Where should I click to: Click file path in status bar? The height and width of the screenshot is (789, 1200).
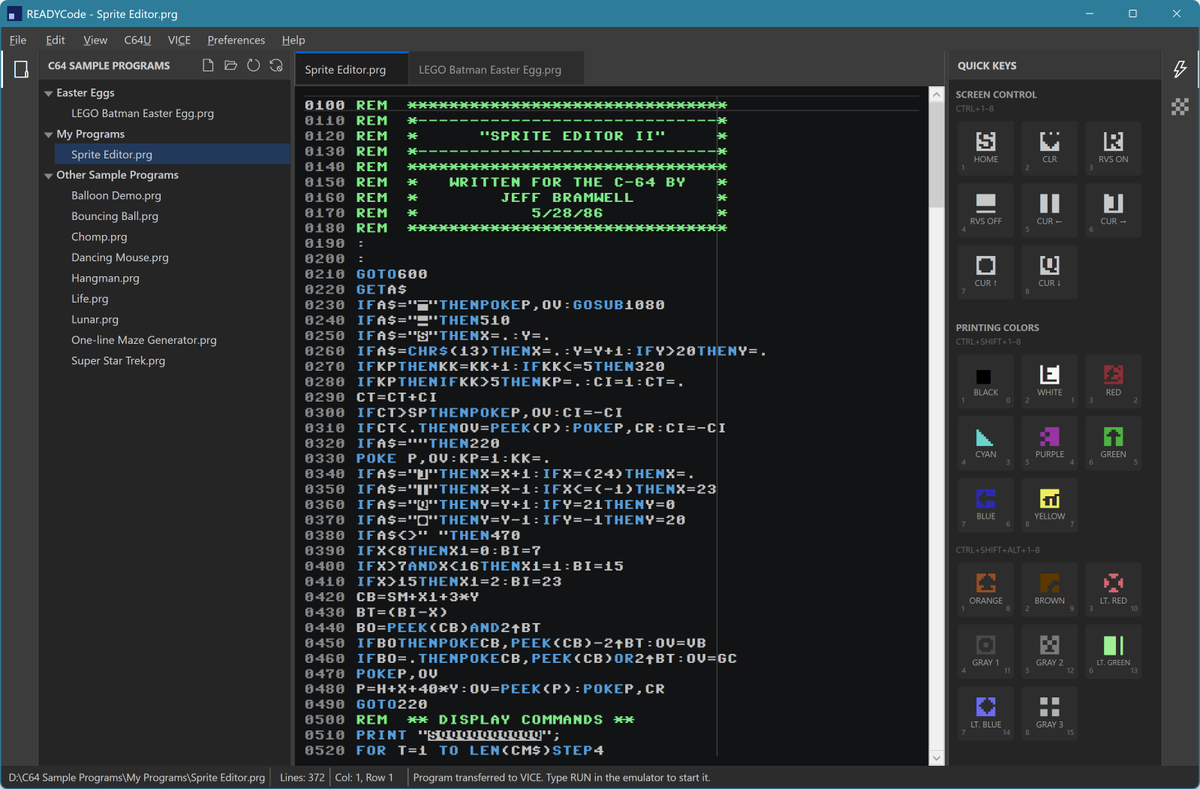point(137,777)
